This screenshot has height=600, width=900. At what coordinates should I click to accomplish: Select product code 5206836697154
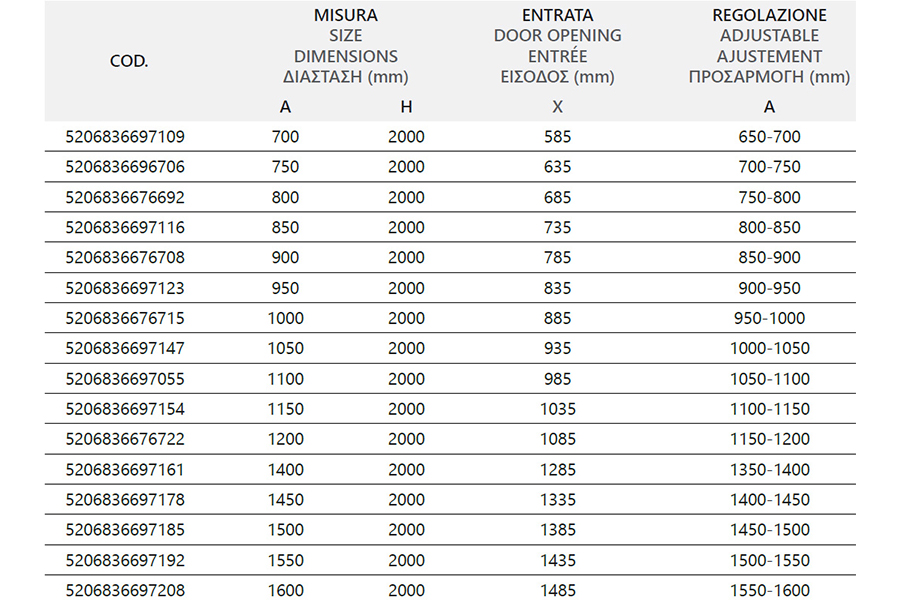125,409
